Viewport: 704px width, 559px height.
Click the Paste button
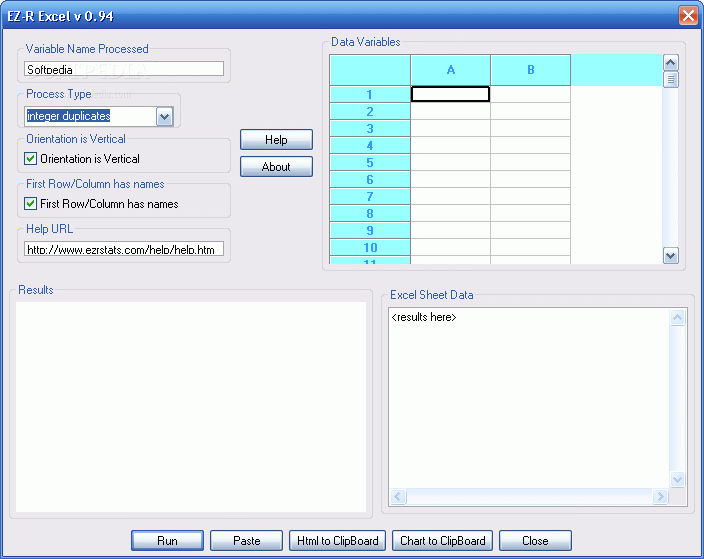246,540
